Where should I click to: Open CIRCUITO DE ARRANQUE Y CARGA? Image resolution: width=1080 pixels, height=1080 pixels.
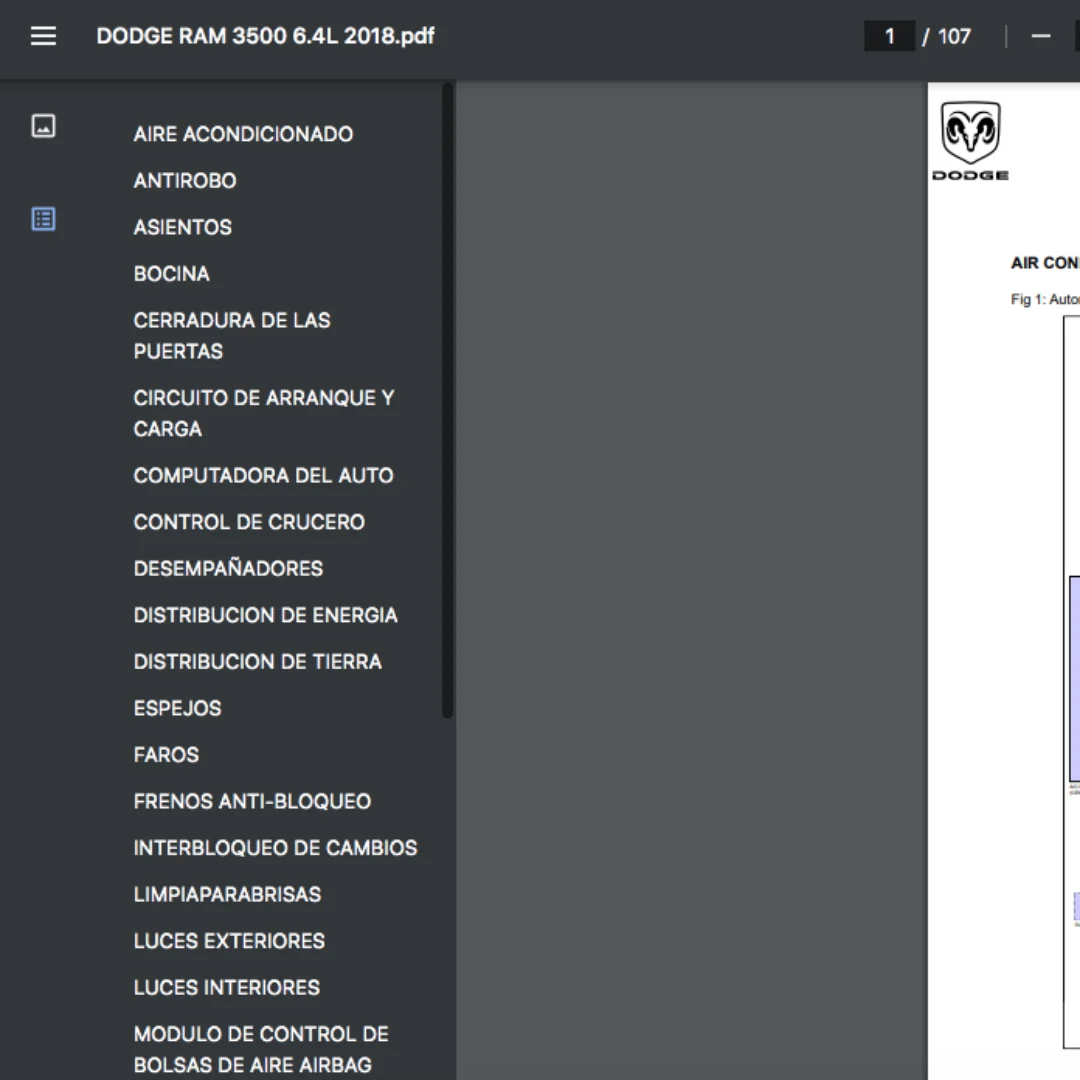[264, 413]
